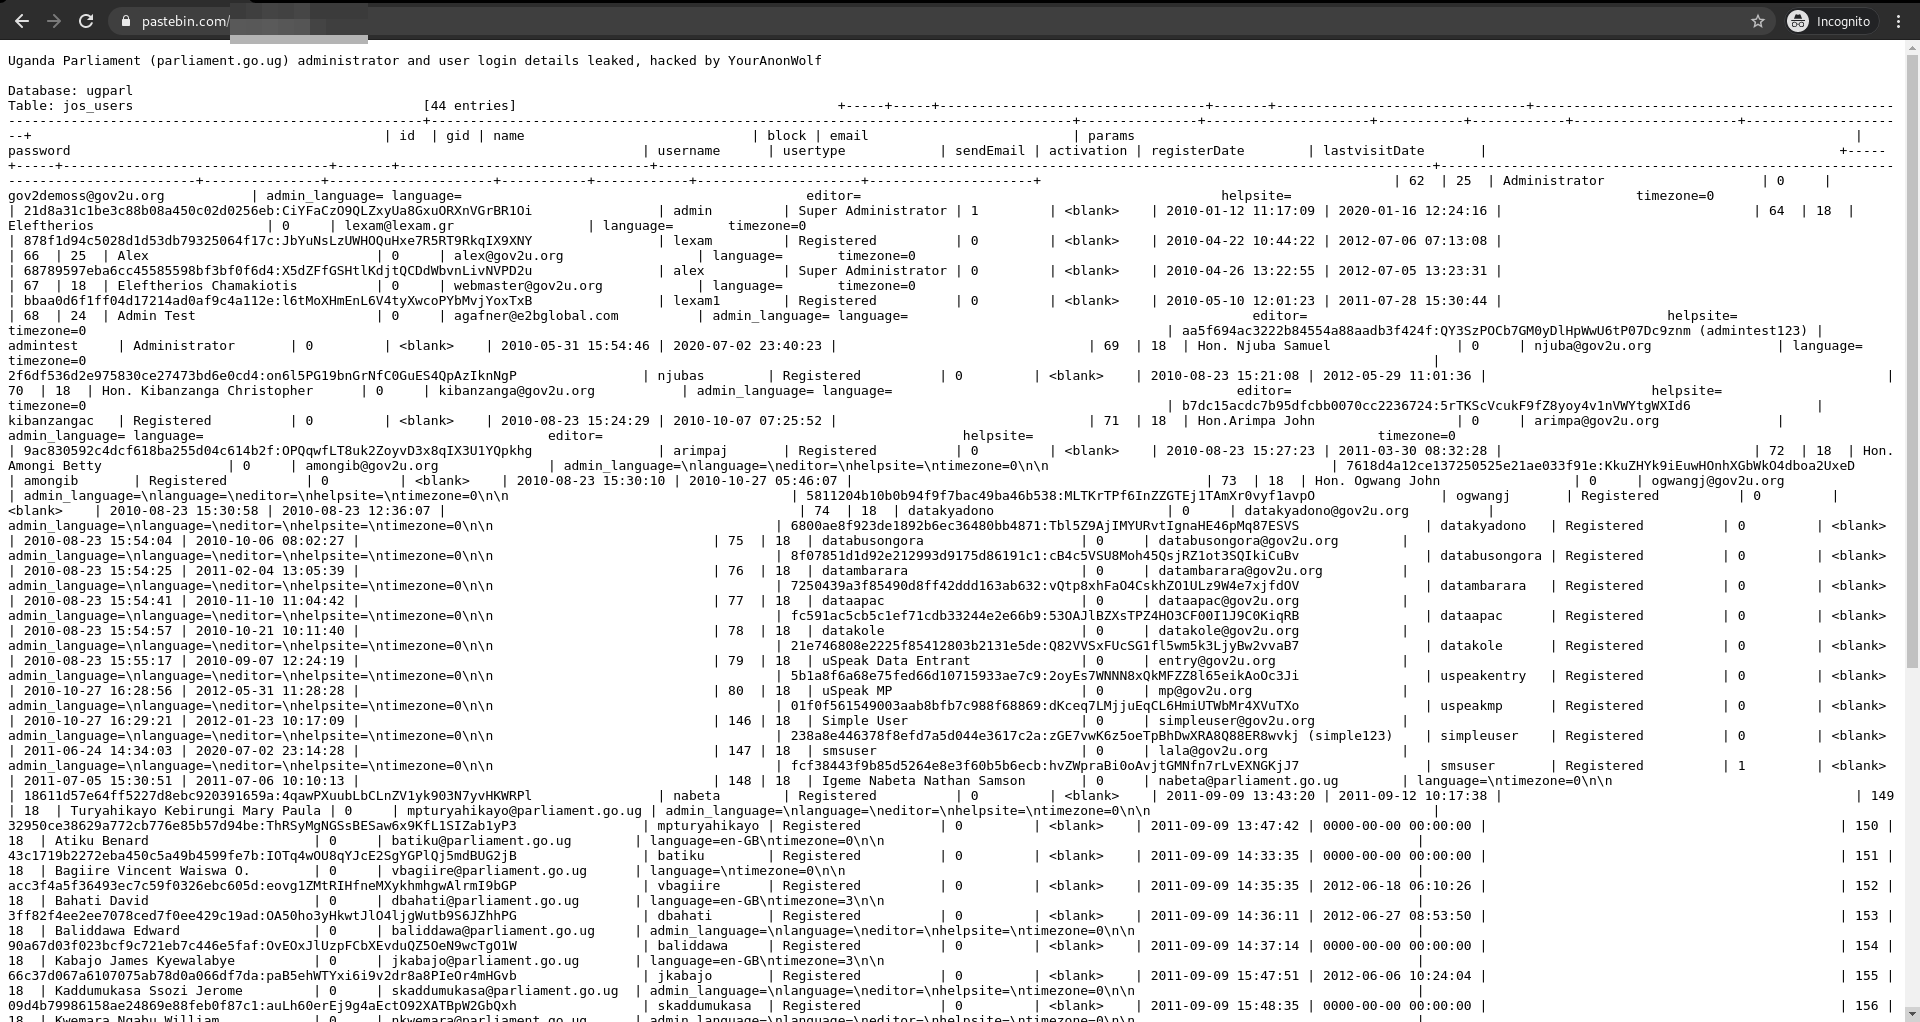Viewport: 1920px width, 1022px height.
Task: Click the 'datakyadono' username value
Action: coord(1483,526)
